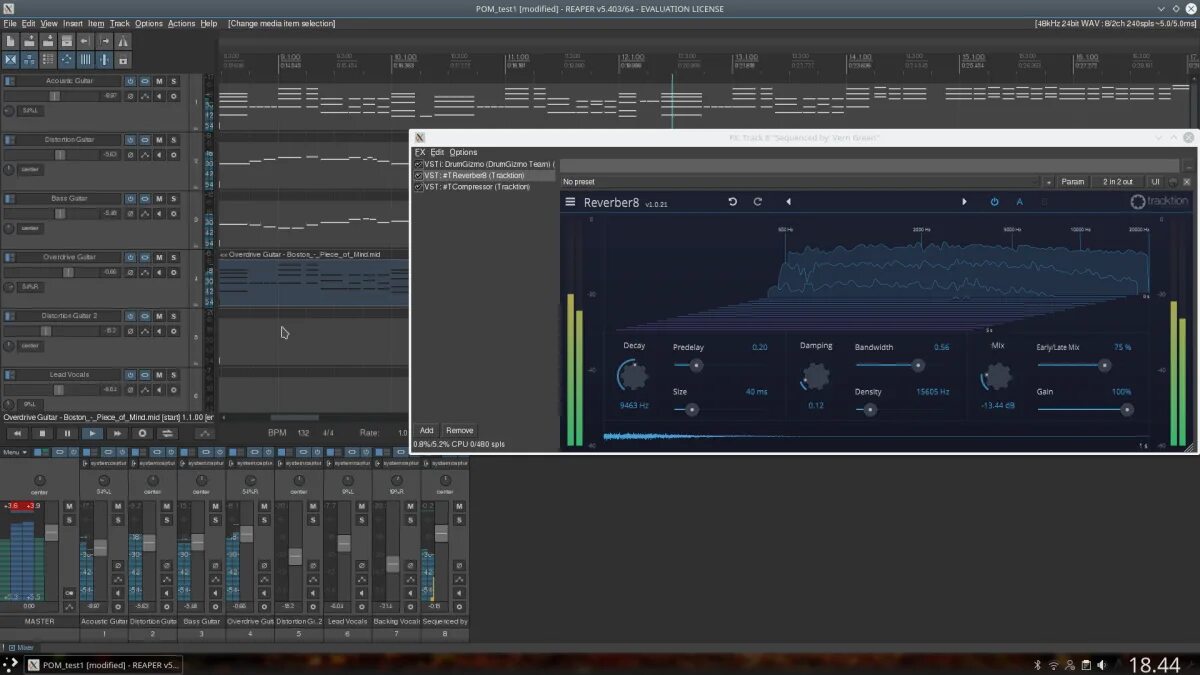The image size is (1200, 675).
Task: Click the REAPER task in the OS taskbar
Action: coord(104,665)
